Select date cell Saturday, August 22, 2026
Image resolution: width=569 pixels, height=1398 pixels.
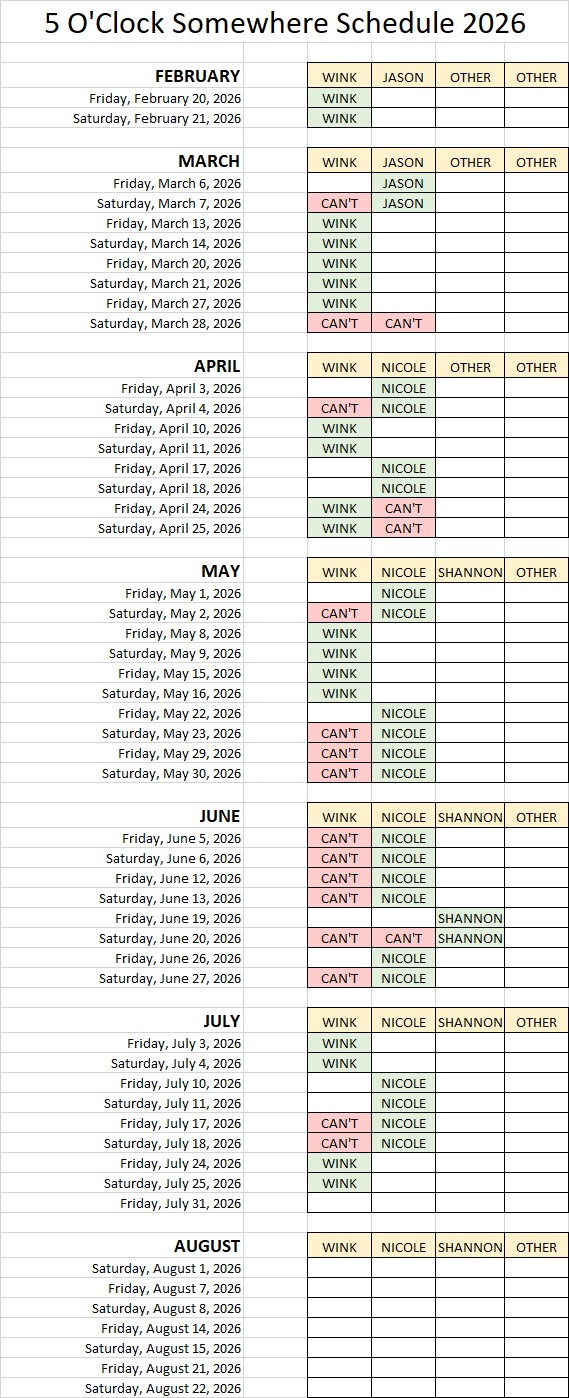tap(122, 1388)
